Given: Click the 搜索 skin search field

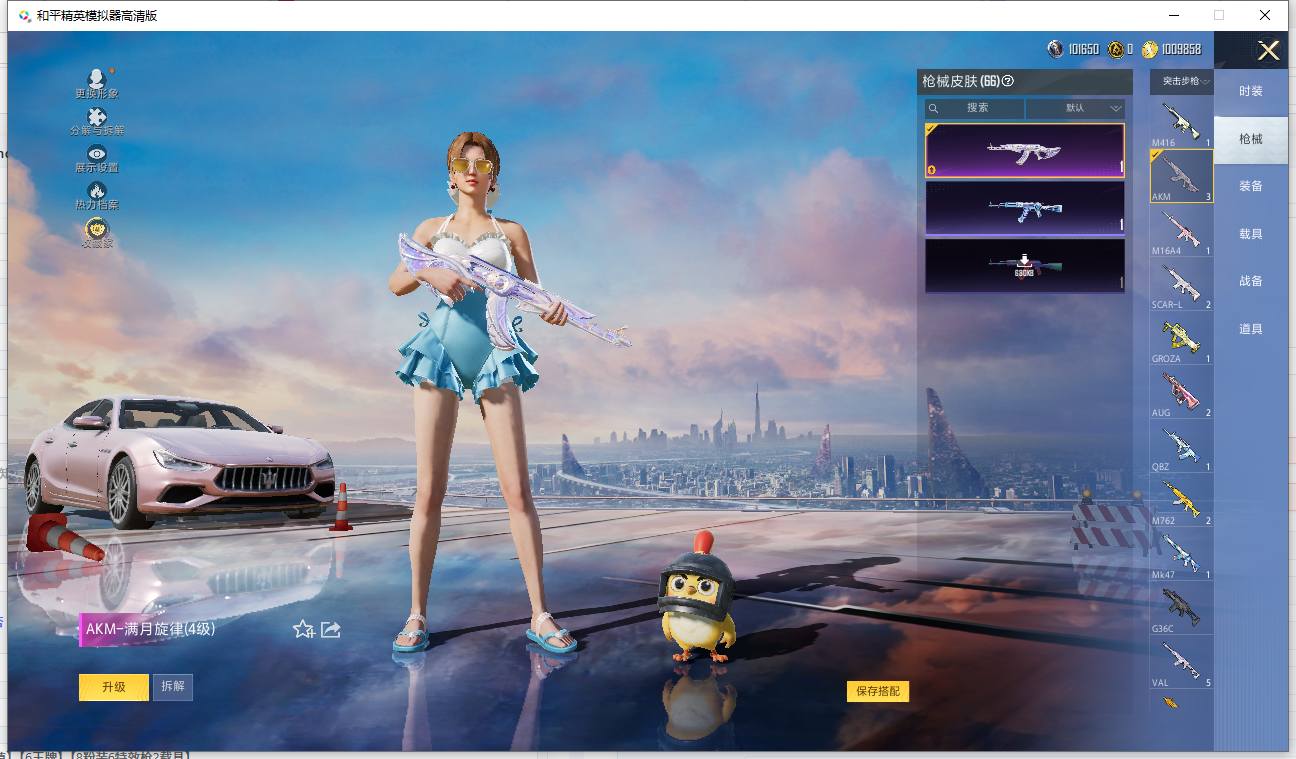Looking at the screenshot, I should [x=975, y=108].
